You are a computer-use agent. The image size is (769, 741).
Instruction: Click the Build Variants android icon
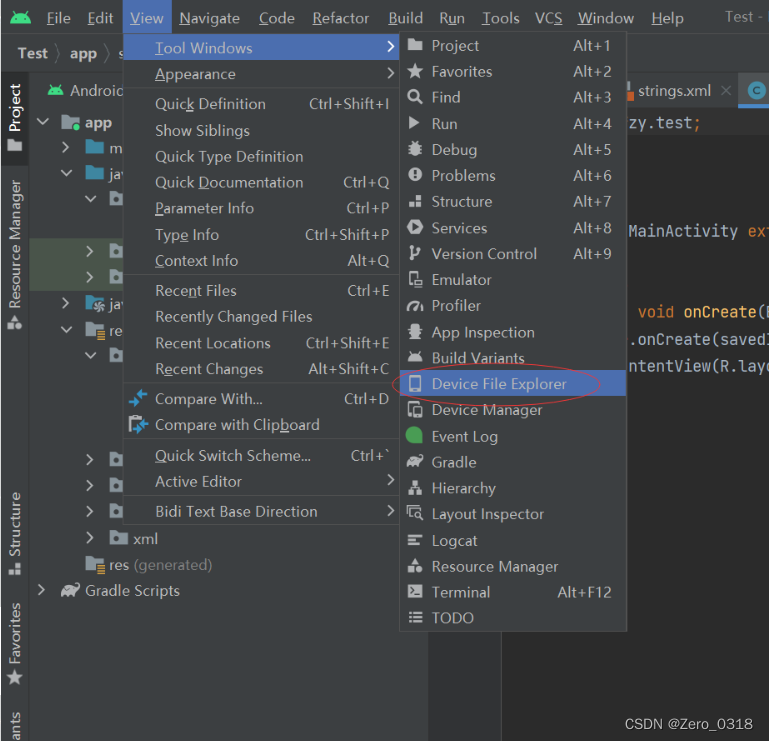[x=415, y=357]
